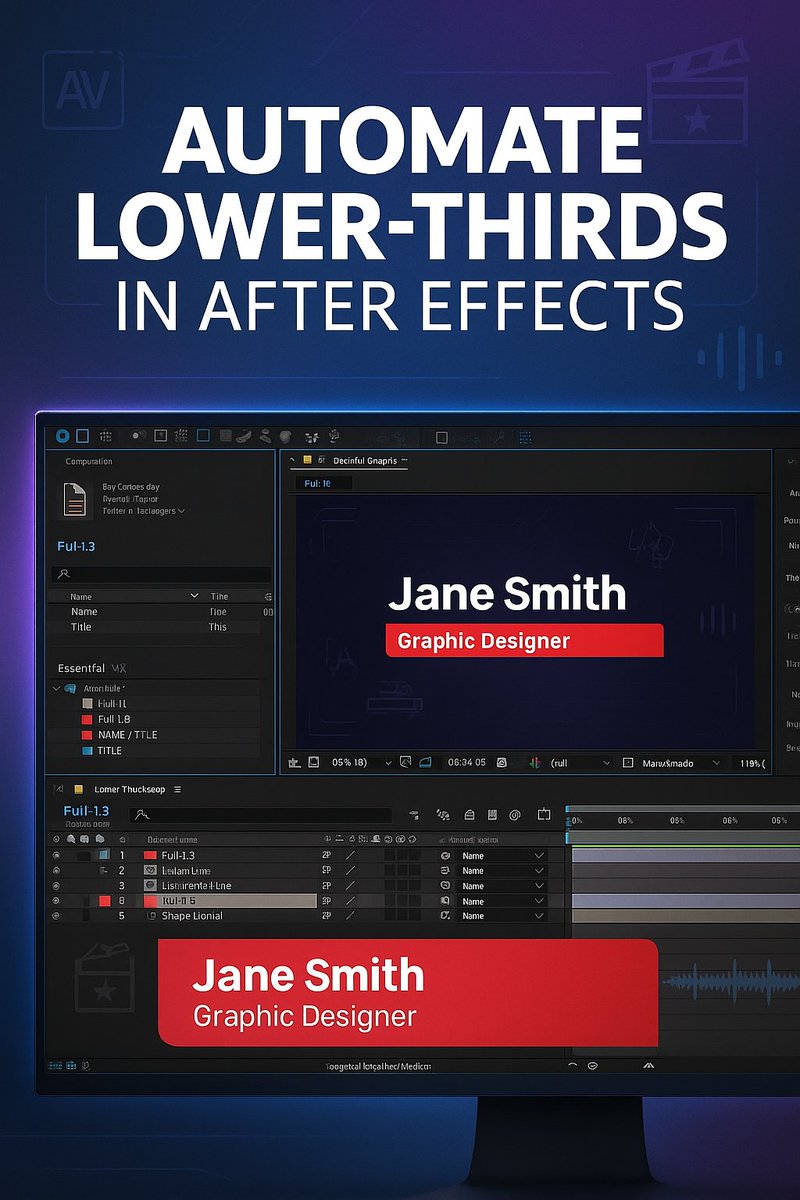
Task: Click the Tine column header in the project list
Action: [x=219, y=596]
